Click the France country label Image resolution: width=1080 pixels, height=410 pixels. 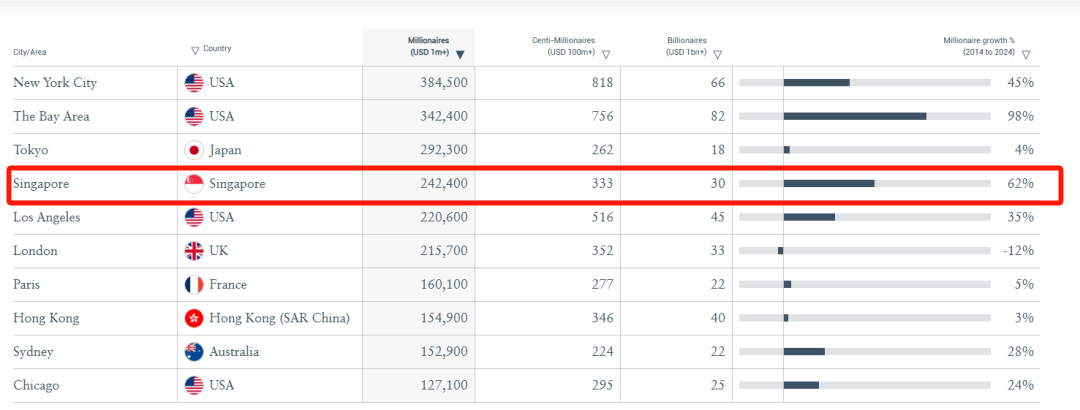pos(228,285)
